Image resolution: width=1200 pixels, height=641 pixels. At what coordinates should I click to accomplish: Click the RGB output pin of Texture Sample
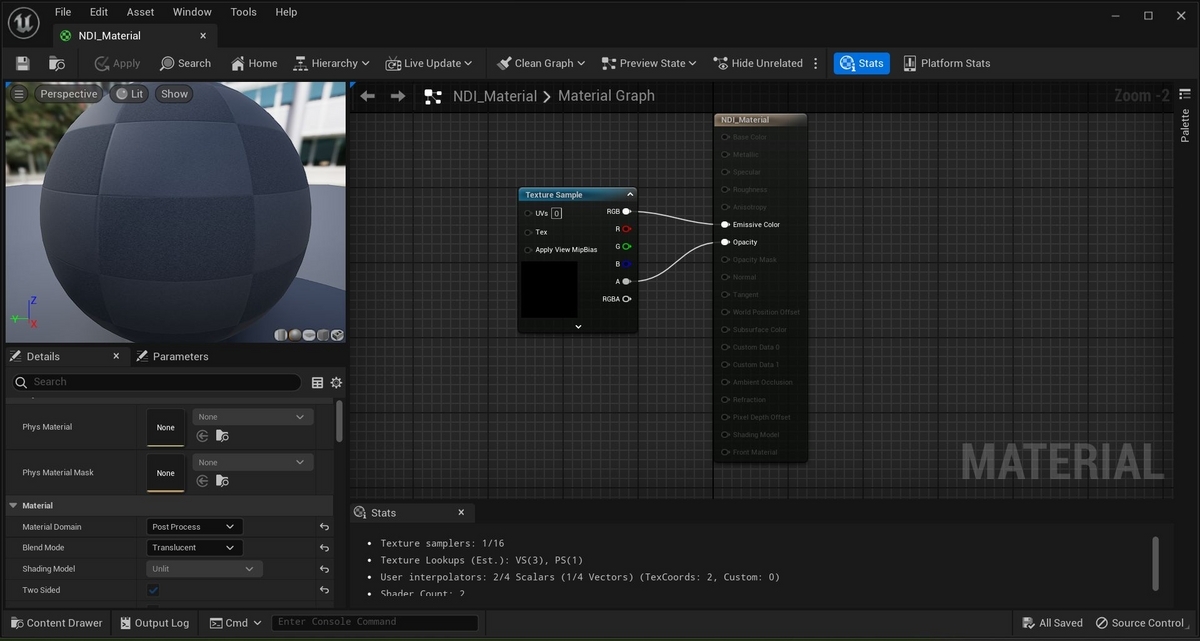click(626, 212)
